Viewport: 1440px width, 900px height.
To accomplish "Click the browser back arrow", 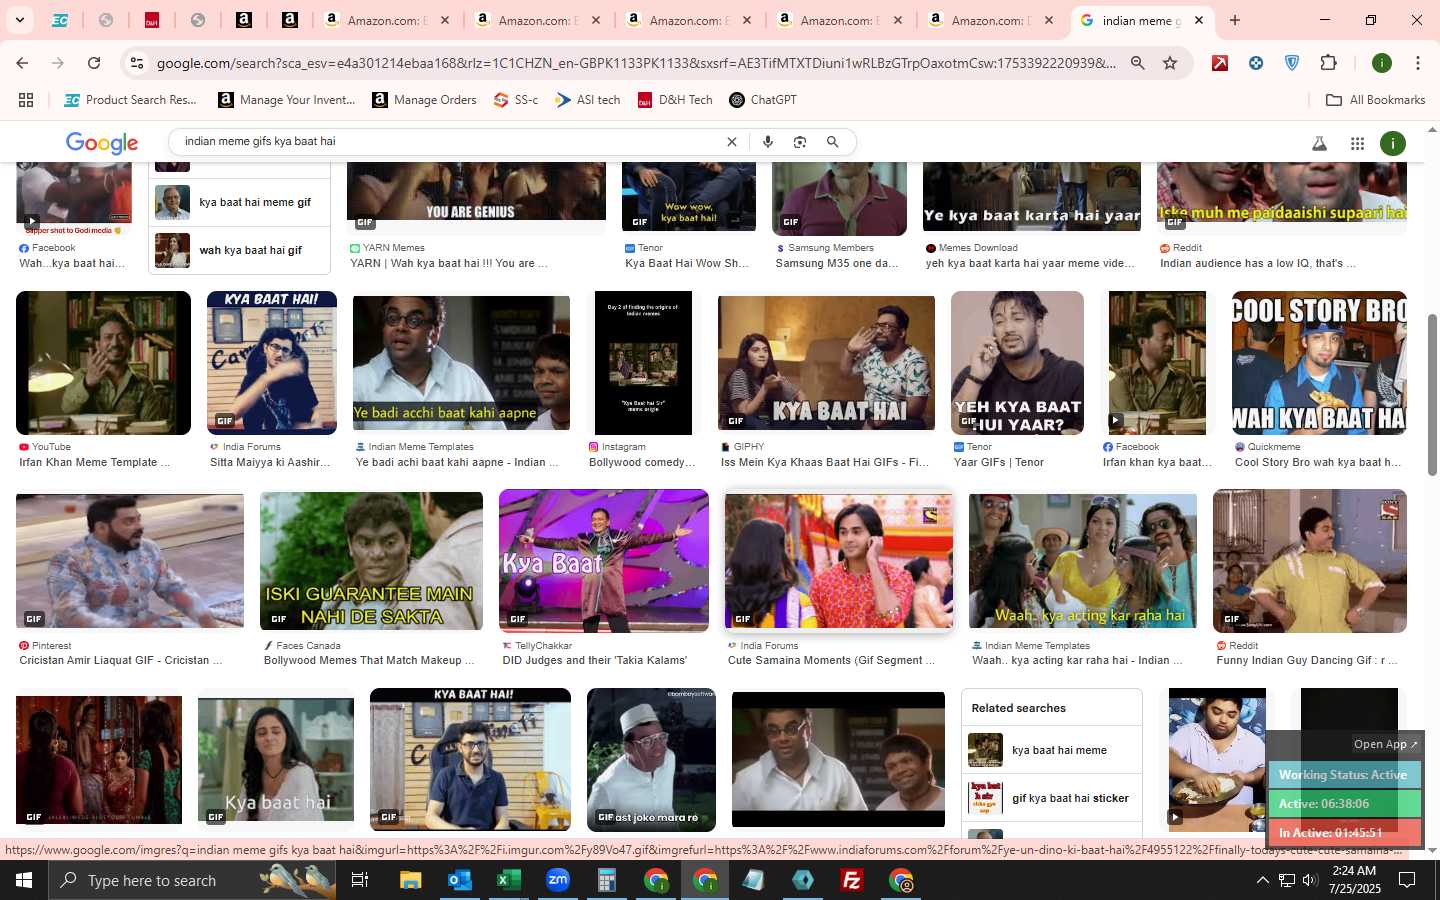I will click(22, 63).
